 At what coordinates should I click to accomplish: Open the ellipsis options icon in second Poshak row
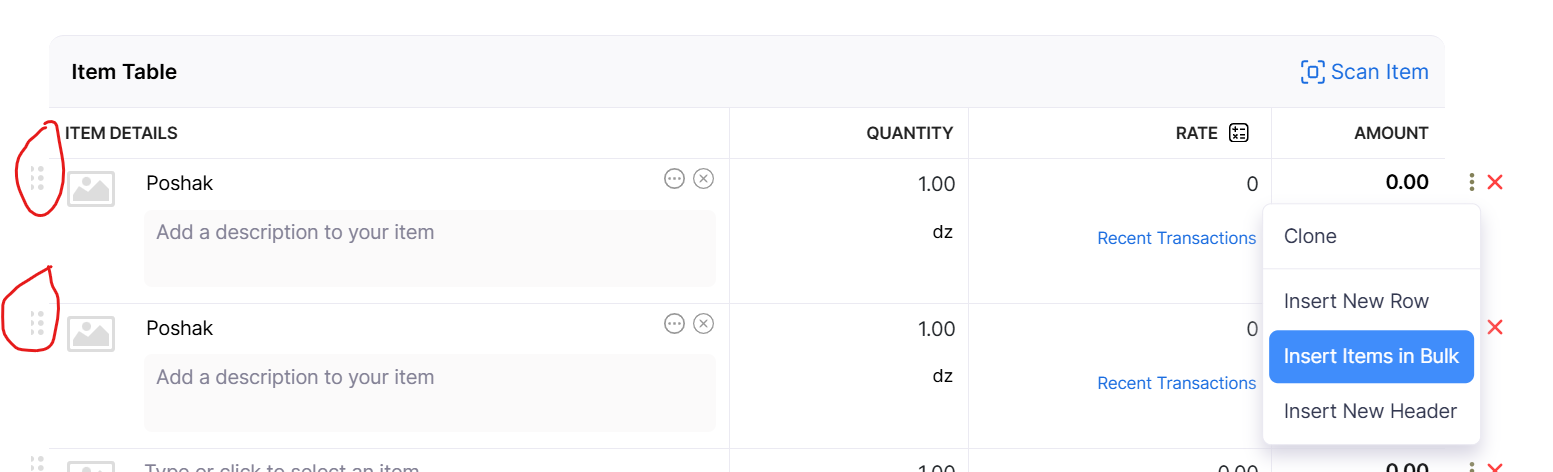click(x=674, y=323)
